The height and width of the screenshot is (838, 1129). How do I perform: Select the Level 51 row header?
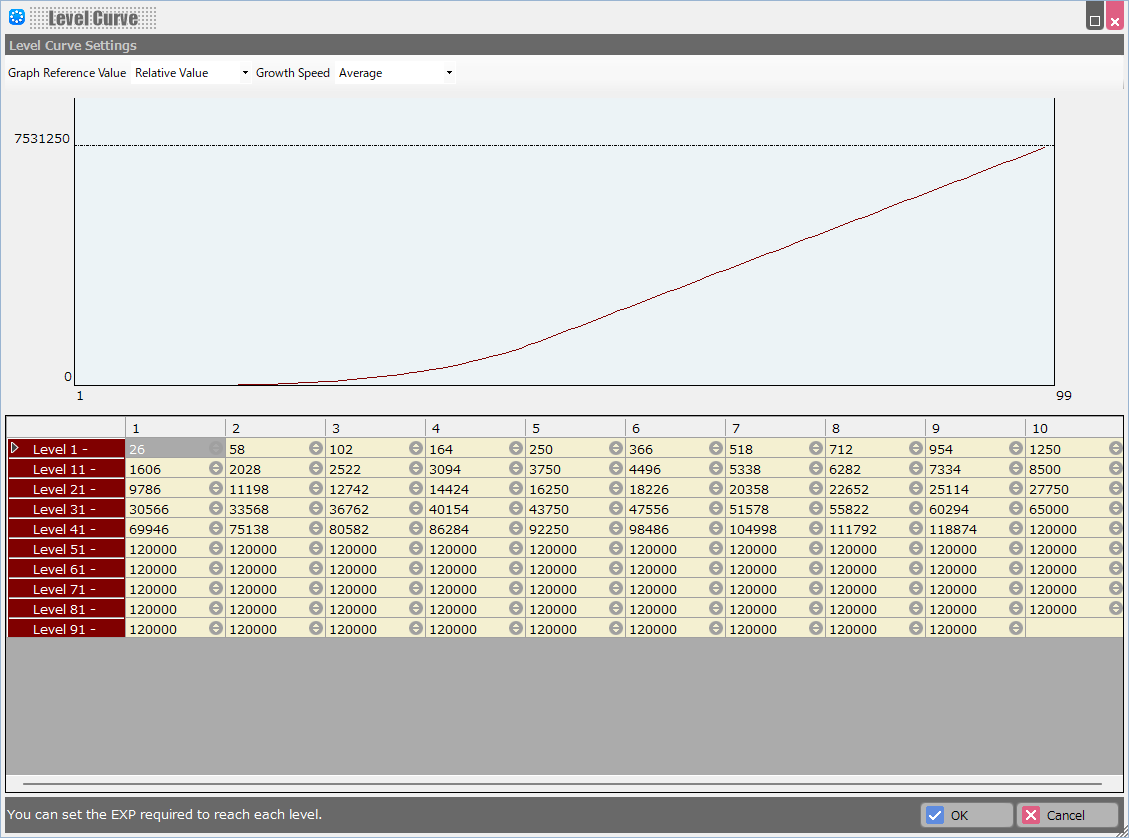[x=66, y=549]
